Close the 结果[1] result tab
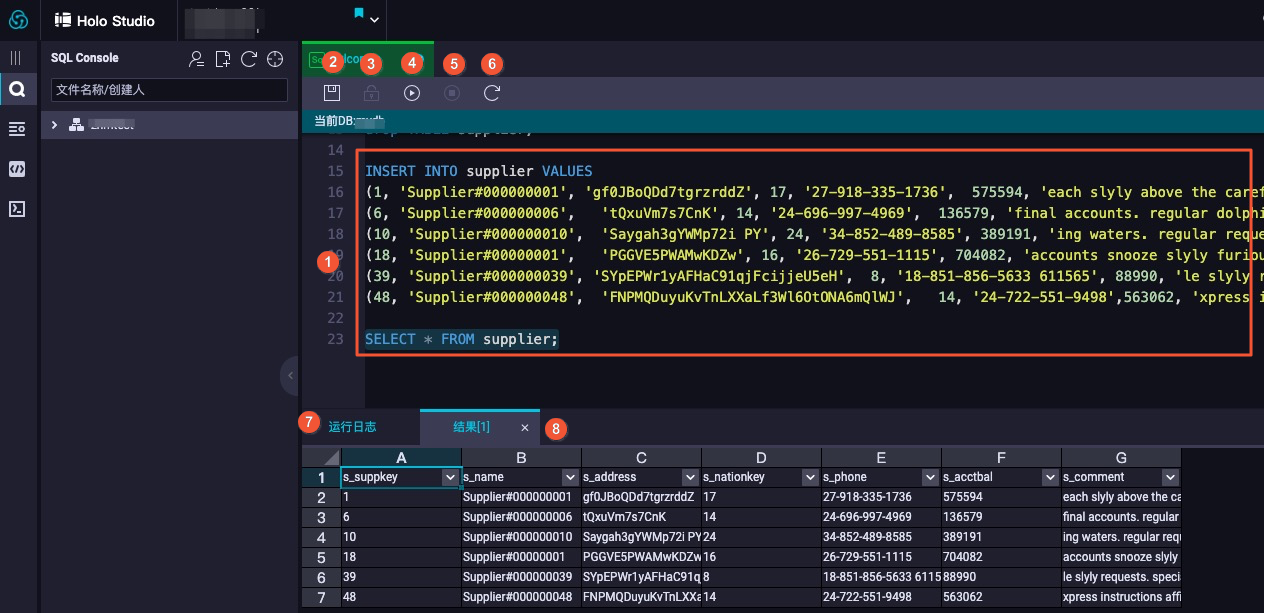1264x613 pixels. (x=525, y=427)
